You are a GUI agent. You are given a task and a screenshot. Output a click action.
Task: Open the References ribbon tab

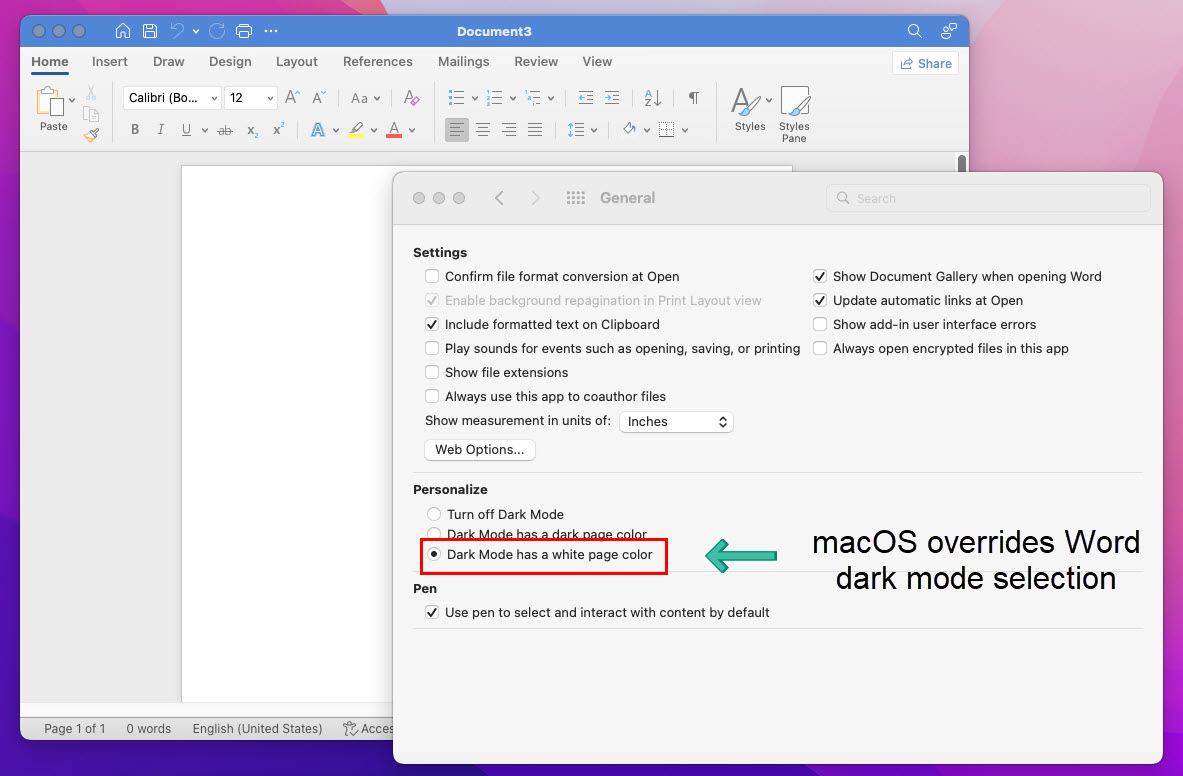tap(377, 62)
